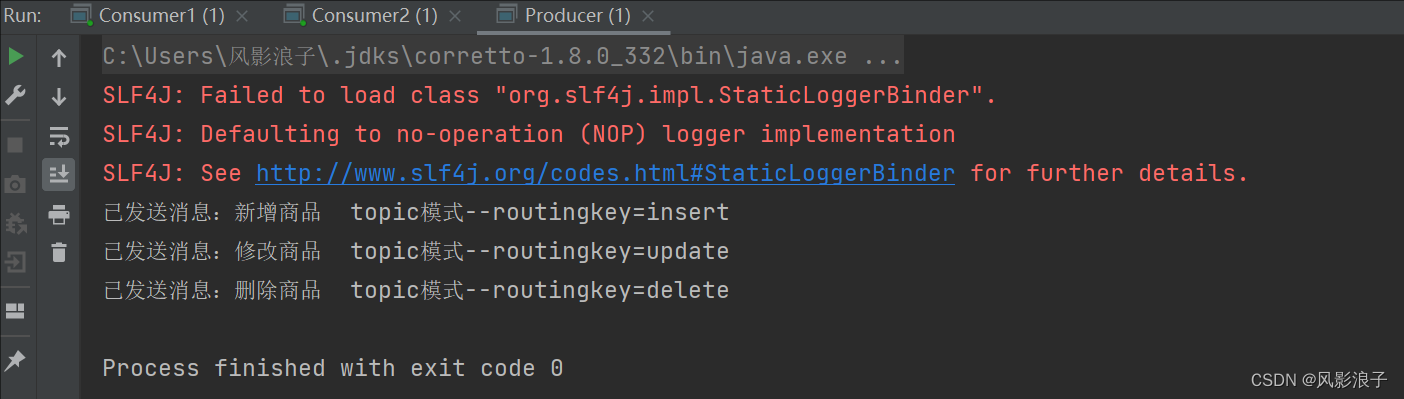Open the slf4j.org StaticLoggerBinder link
1404x399 pixels.
tap(605, 173)
